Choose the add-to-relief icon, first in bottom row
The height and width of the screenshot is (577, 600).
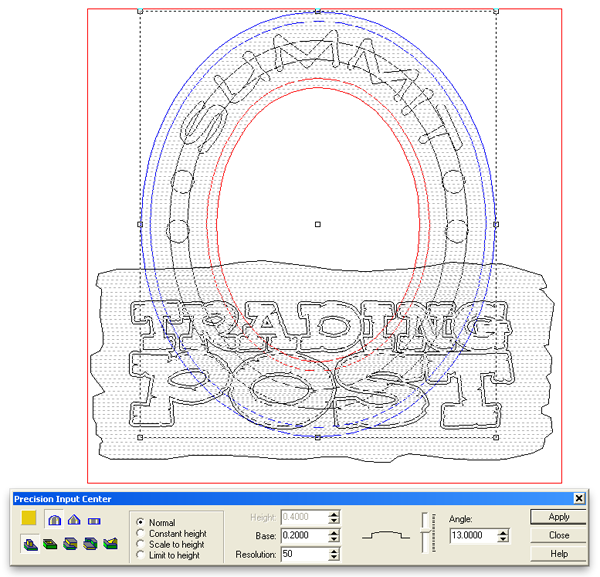tap(30, 544)
